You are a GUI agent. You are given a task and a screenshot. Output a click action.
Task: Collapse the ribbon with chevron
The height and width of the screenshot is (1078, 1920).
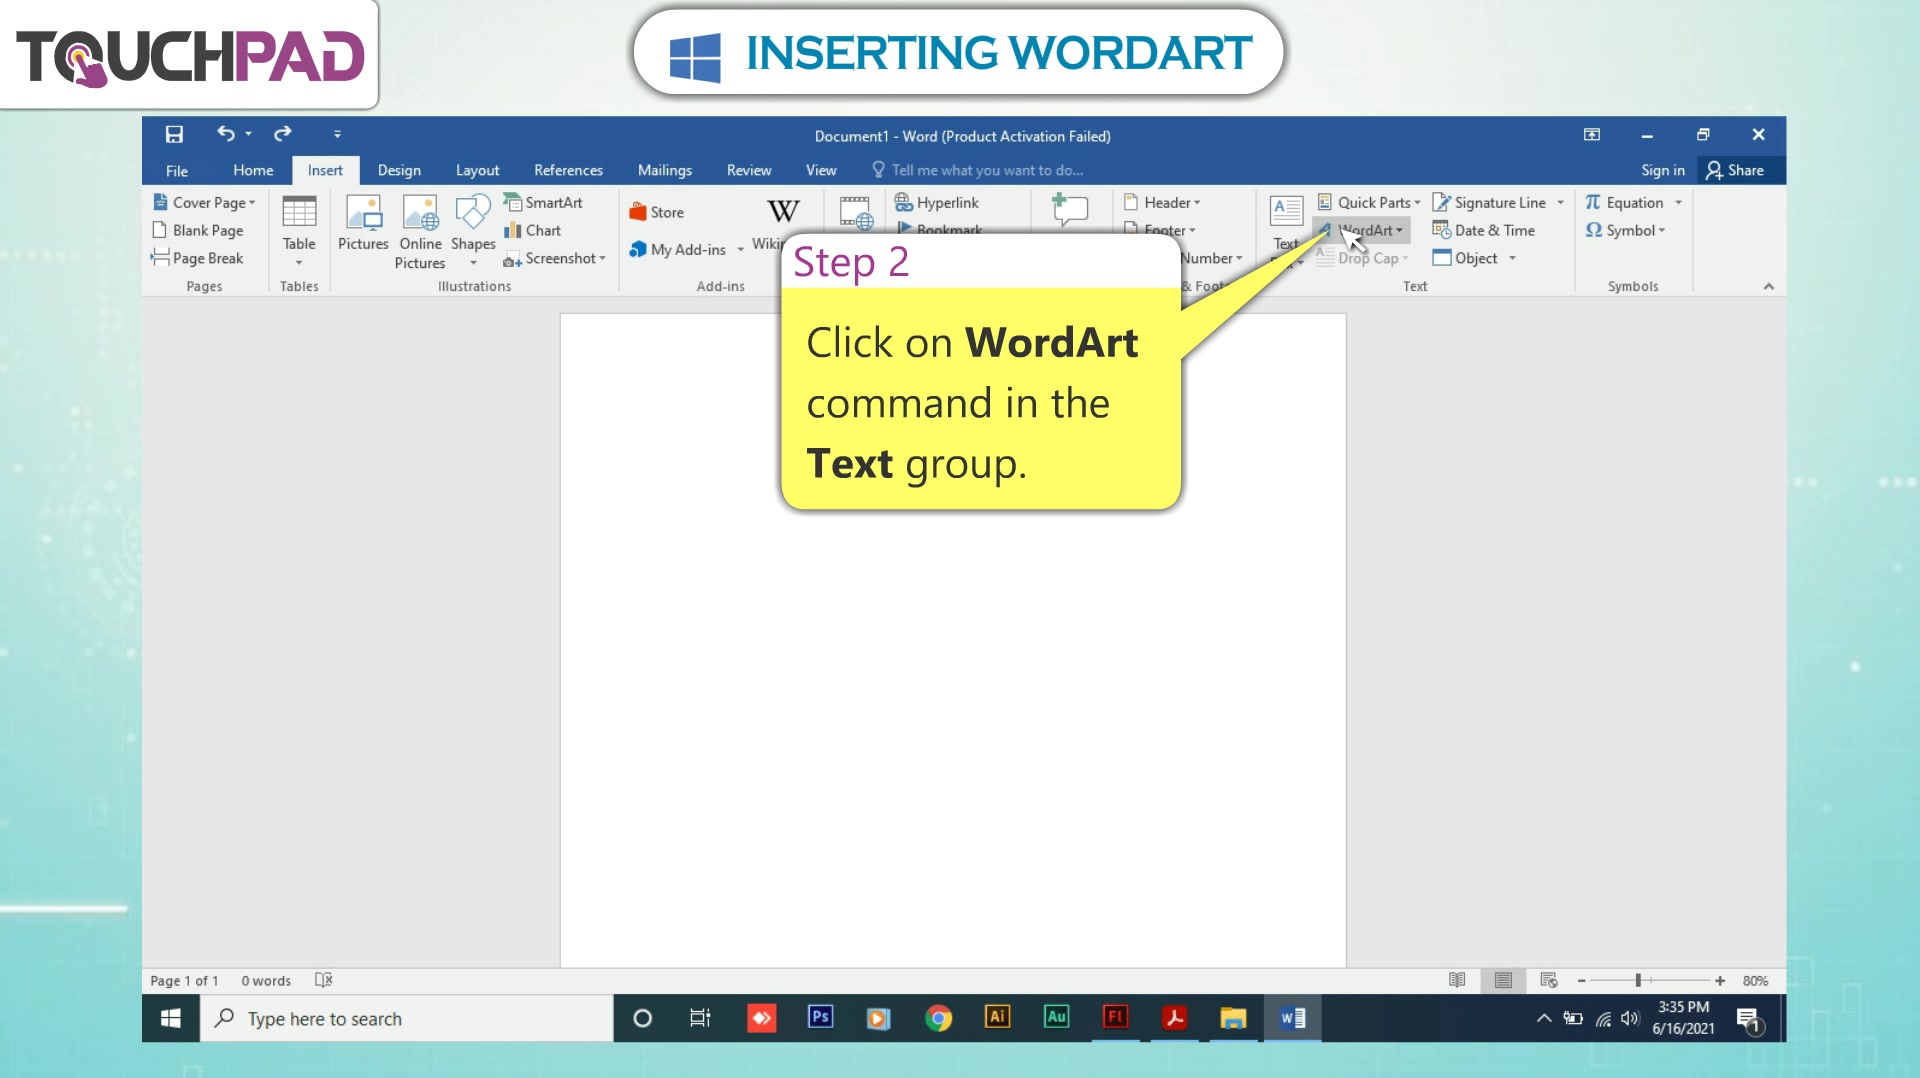tap(1768, 287)
